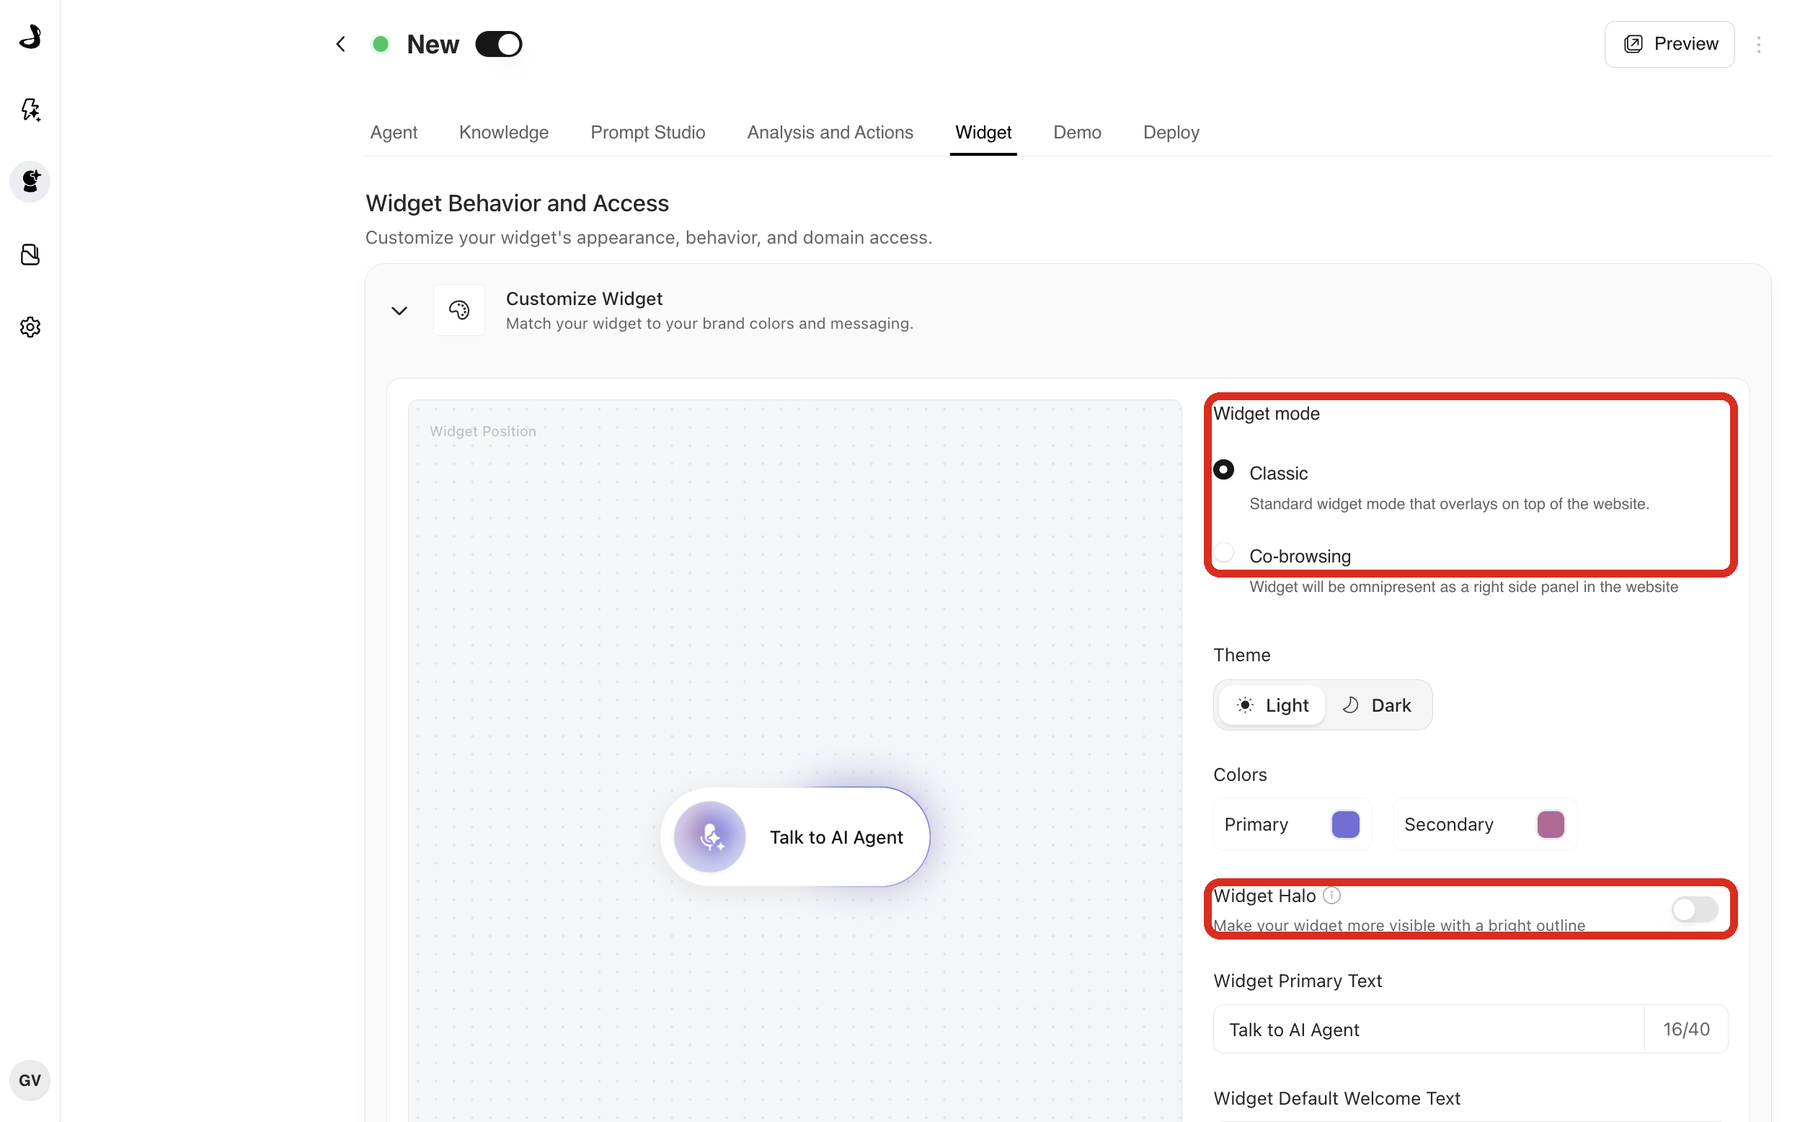The image size is (1800, 1122).
Task: Select the Classic widget mode radio
Action: [x=1224, y=470]
